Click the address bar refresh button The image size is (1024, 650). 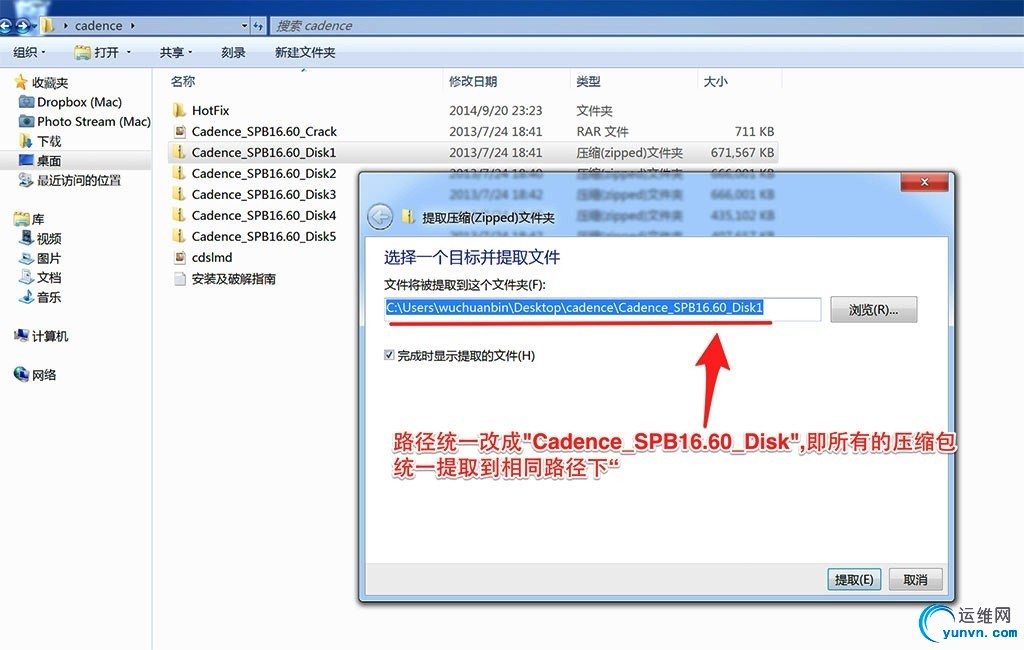pos(259,26)
